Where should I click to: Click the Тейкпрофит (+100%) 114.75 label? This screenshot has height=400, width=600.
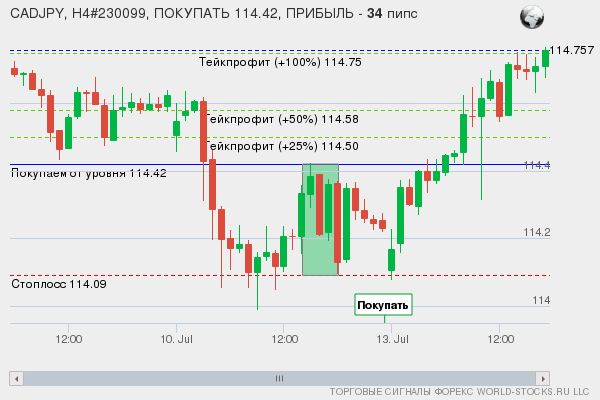click(280, 62)
